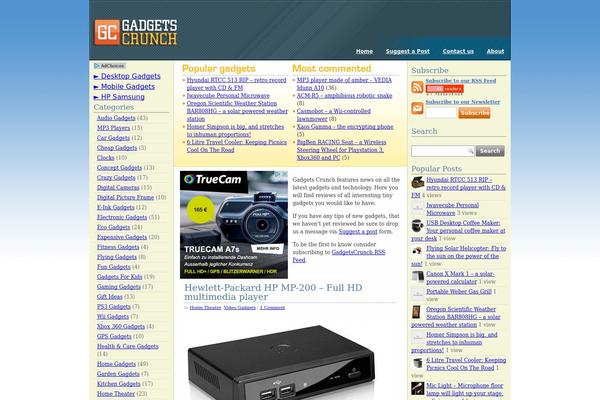Open MP3 player made of amber link
The image size is (600, 400).
[344, 84]
